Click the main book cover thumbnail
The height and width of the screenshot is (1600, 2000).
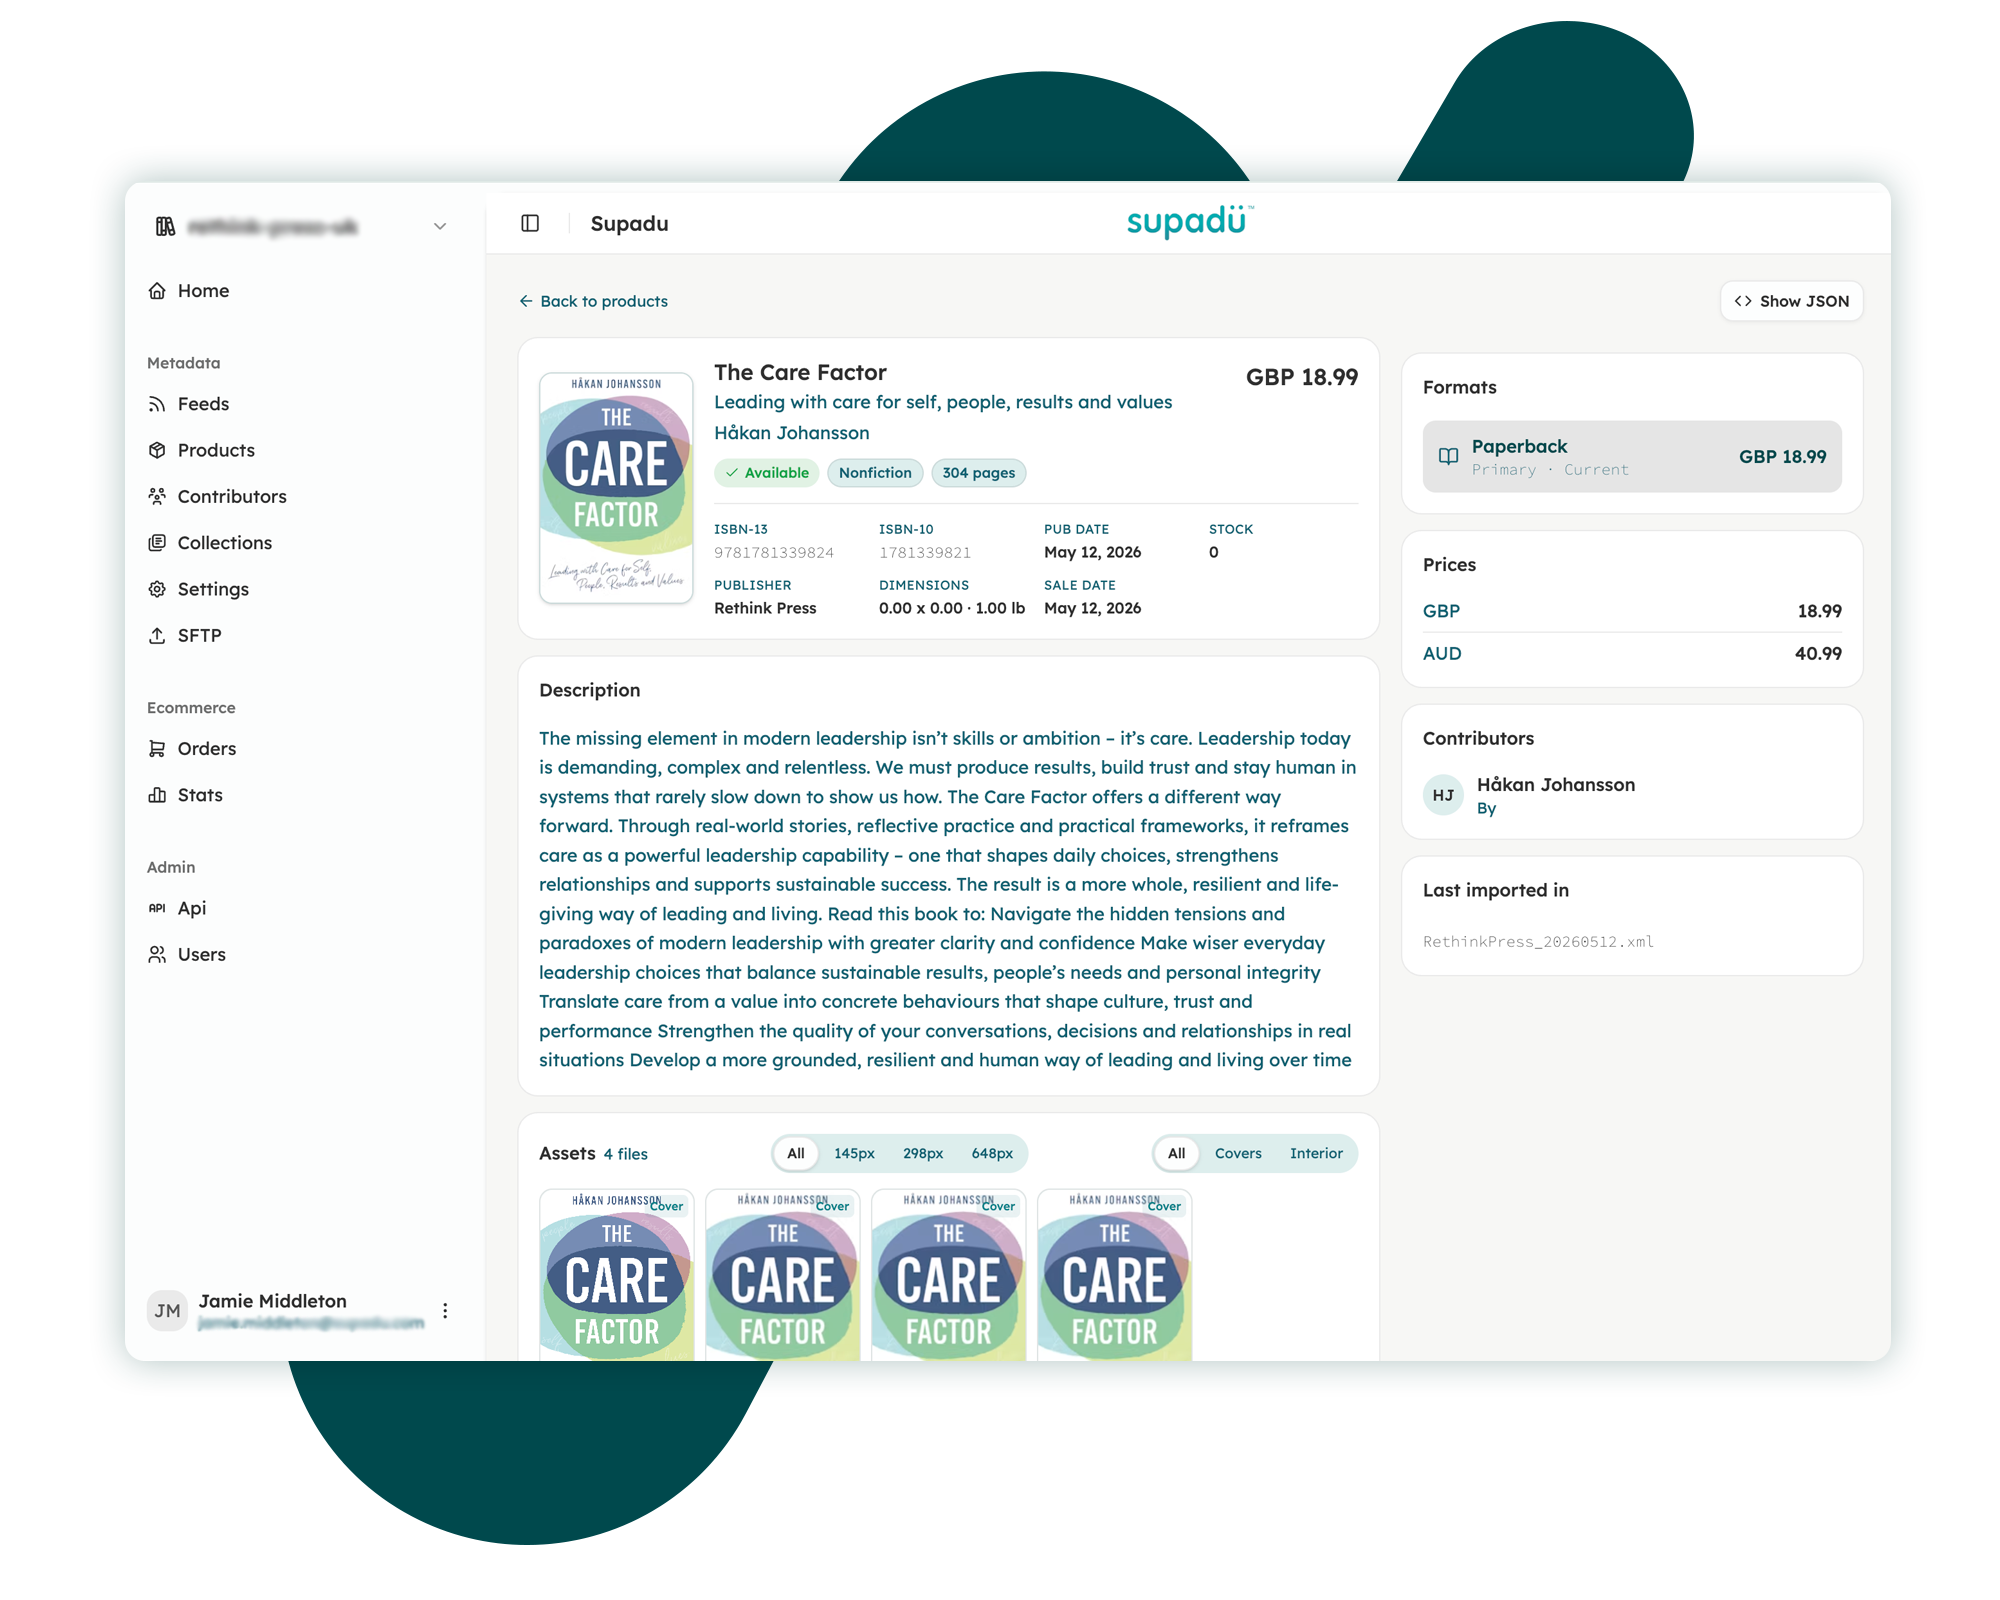point(616,488)
